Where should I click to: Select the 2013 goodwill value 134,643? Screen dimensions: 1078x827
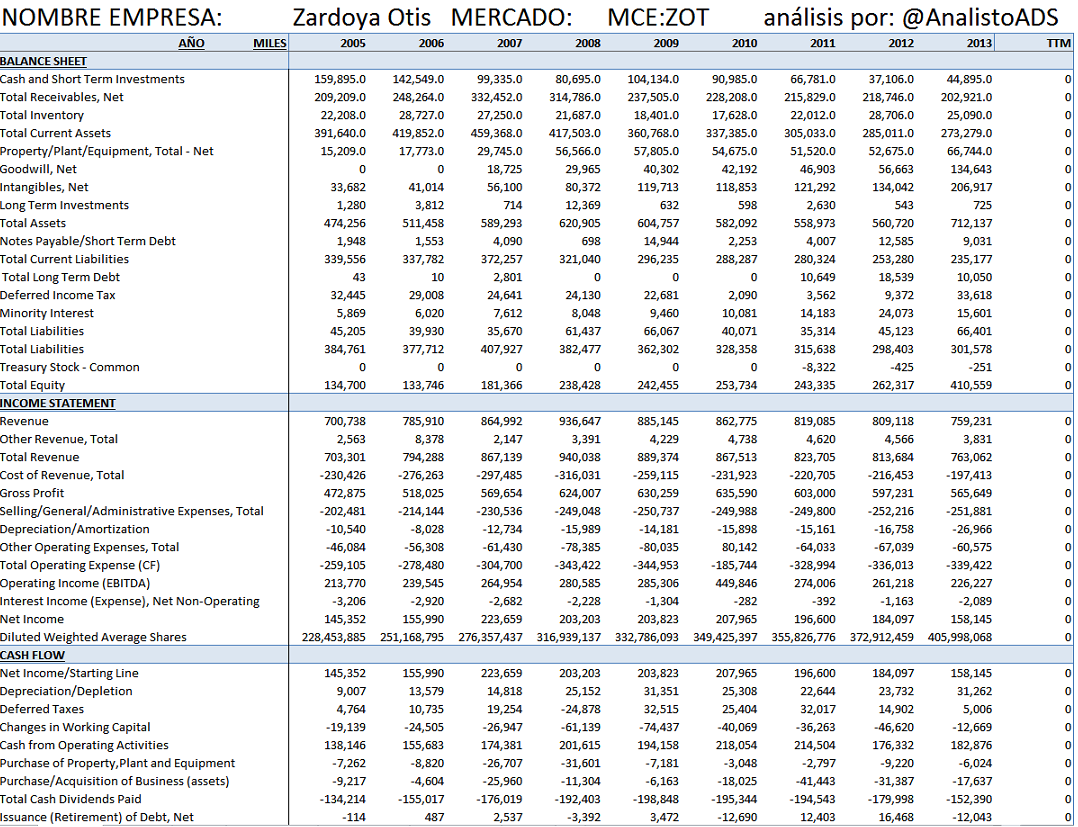tap(971, 169)
